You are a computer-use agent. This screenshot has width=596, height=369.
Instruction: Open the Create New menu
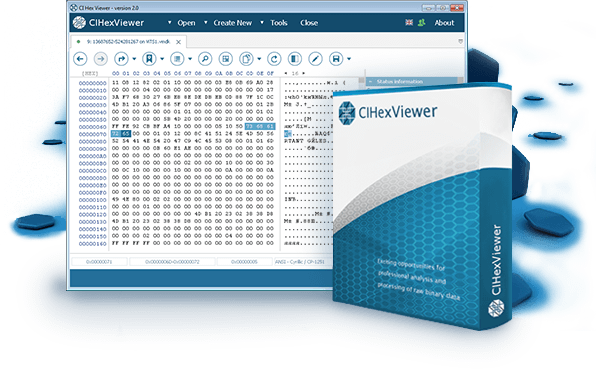point(233,23)
